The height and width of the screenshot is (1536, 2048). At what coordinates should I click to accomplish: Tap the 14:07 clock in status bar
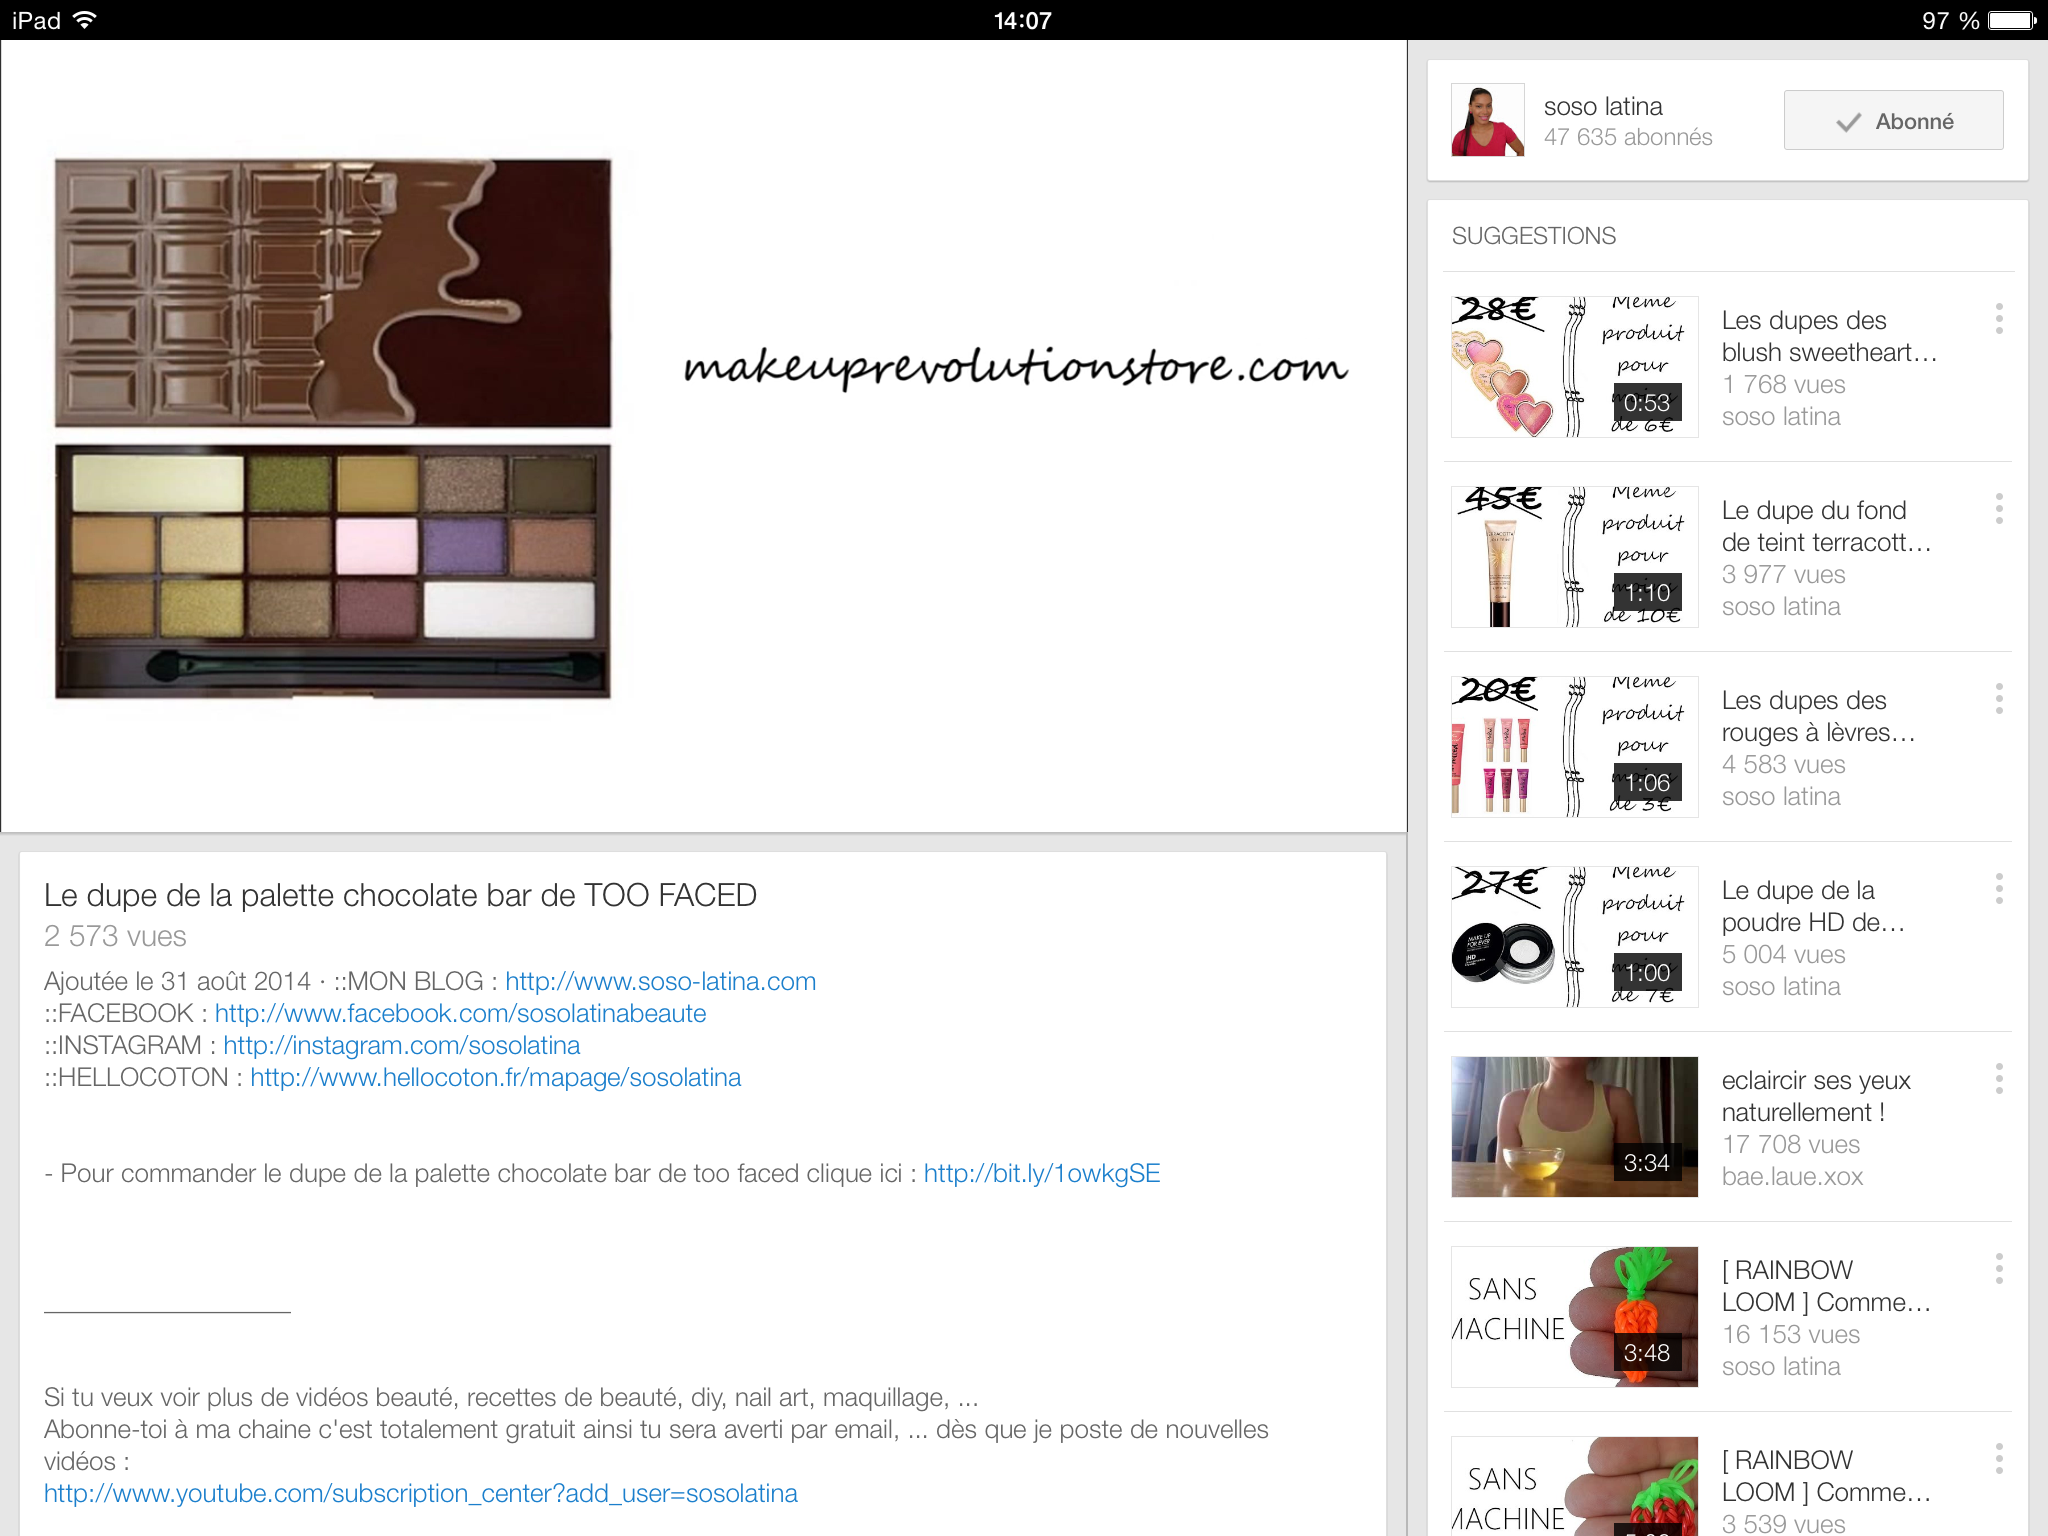point(1022,20)
